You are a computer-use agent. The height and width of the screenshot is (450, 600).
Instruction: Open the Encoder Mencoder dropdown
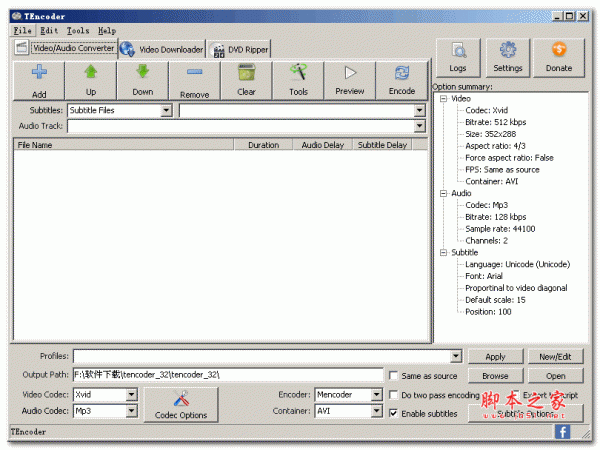[x=377, y=394]
